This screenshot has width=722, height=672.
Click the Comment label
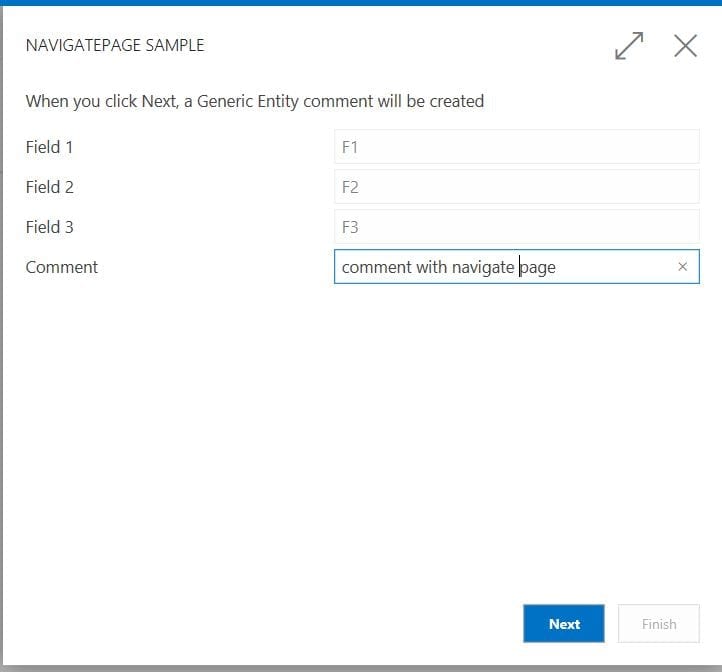click(x=62, y=267)
